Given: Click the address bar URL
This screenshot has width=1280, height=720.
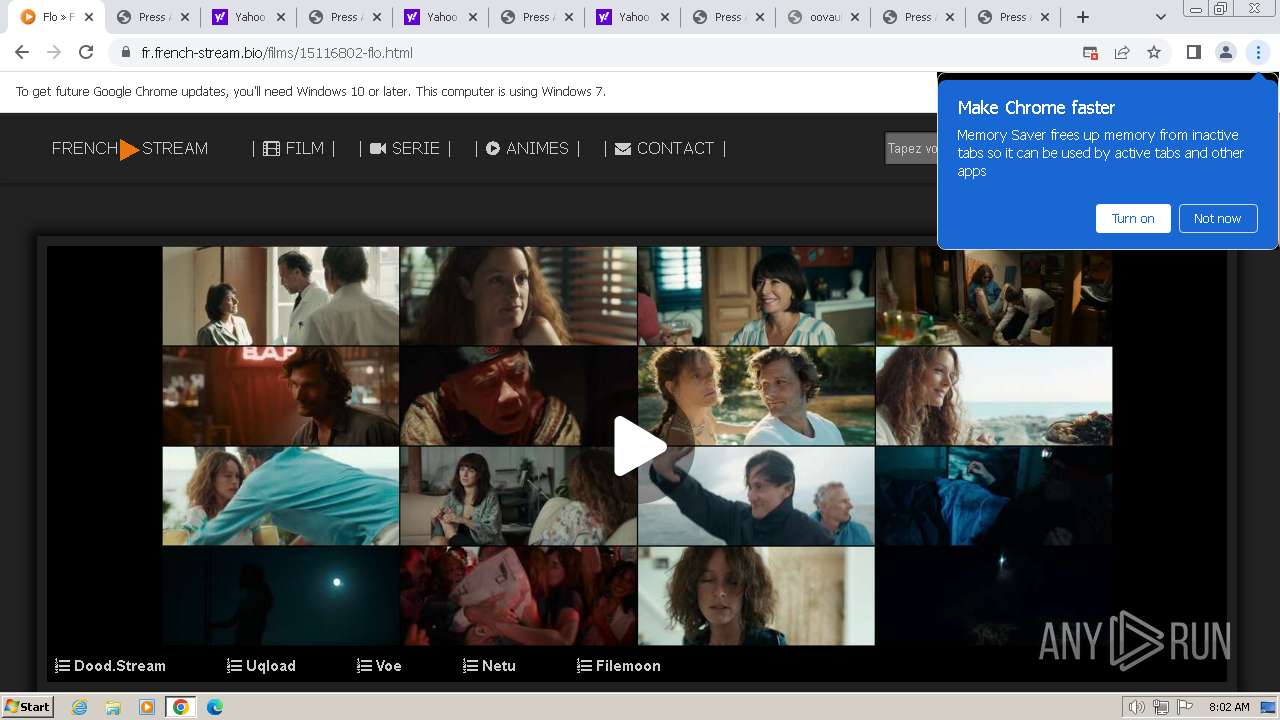Looking at the screenshot, I should 277,53.
